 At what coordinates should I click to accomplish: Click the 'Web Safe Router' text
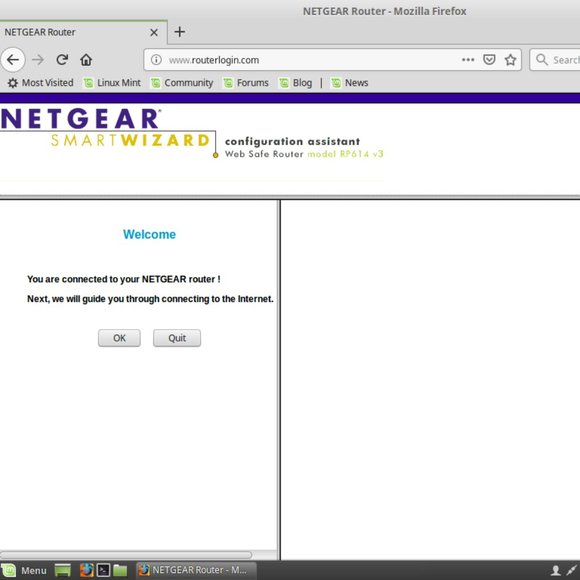264,154
